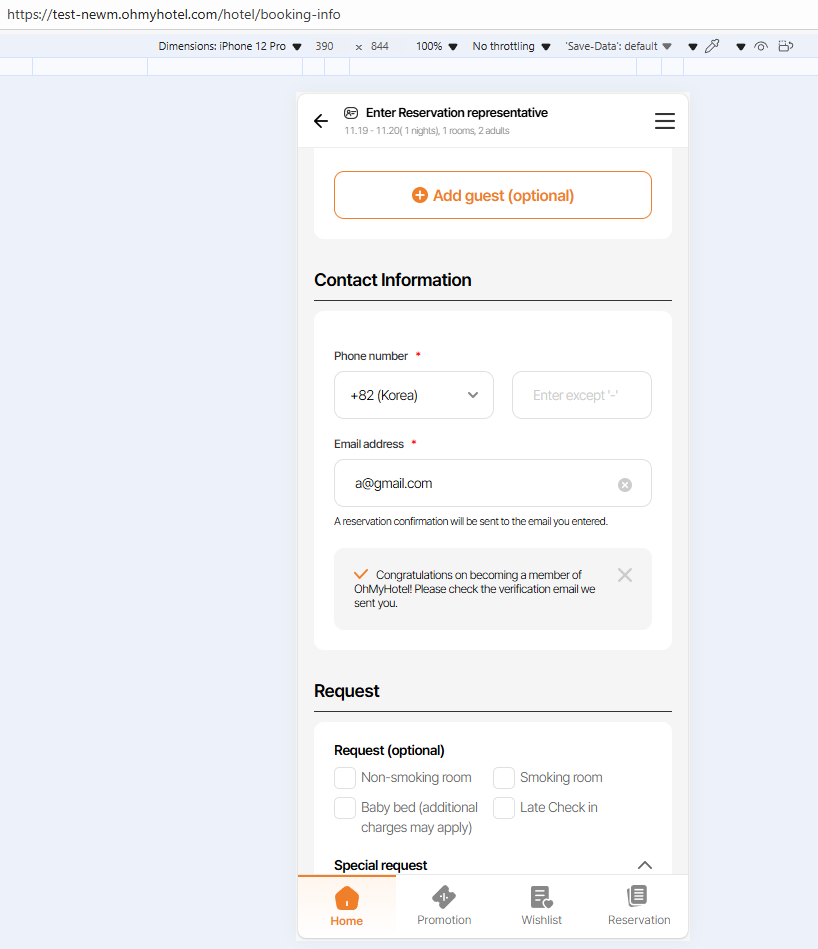Dismiss the congratulations membership notice
818x949 pixels.
coord(625,575)
